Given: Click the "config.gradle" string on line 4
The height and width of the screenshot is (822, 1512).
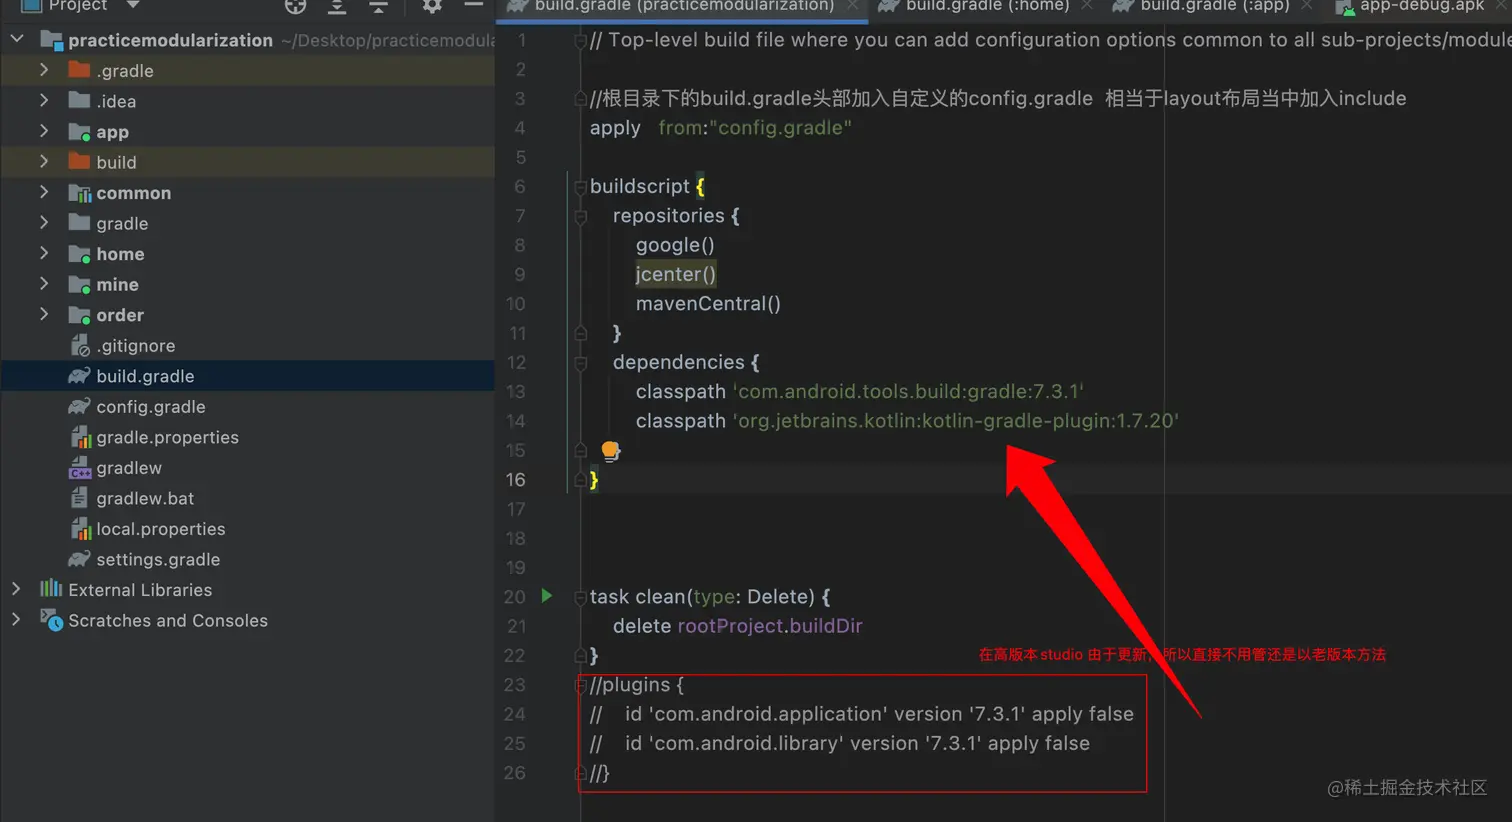Looking at the screenshot, I should pos(781,127).
